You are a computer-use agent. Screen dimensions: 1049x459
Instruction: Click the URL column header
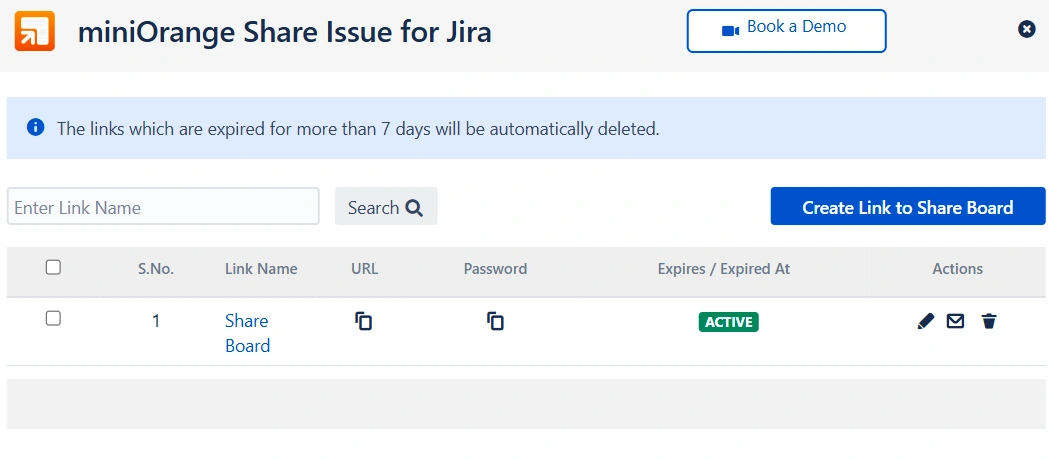point(365,269)
